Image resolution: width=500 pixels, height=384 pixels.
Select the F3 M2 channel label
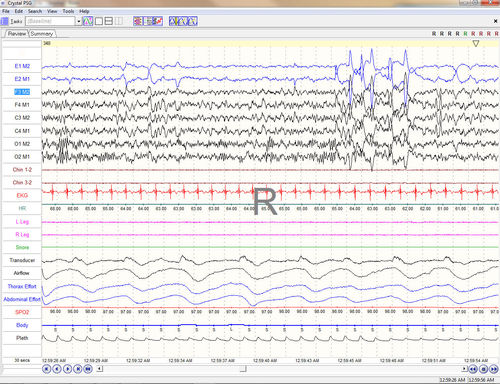click(x=22, y=92)
